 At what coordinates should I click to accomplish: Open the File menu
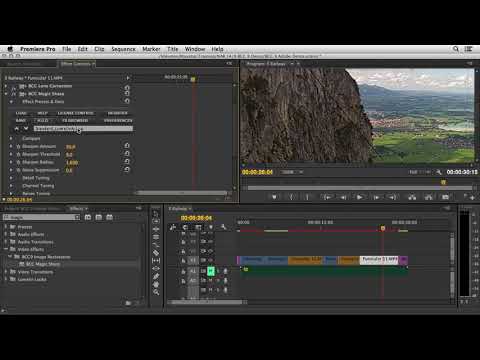[x=66, y=49]
